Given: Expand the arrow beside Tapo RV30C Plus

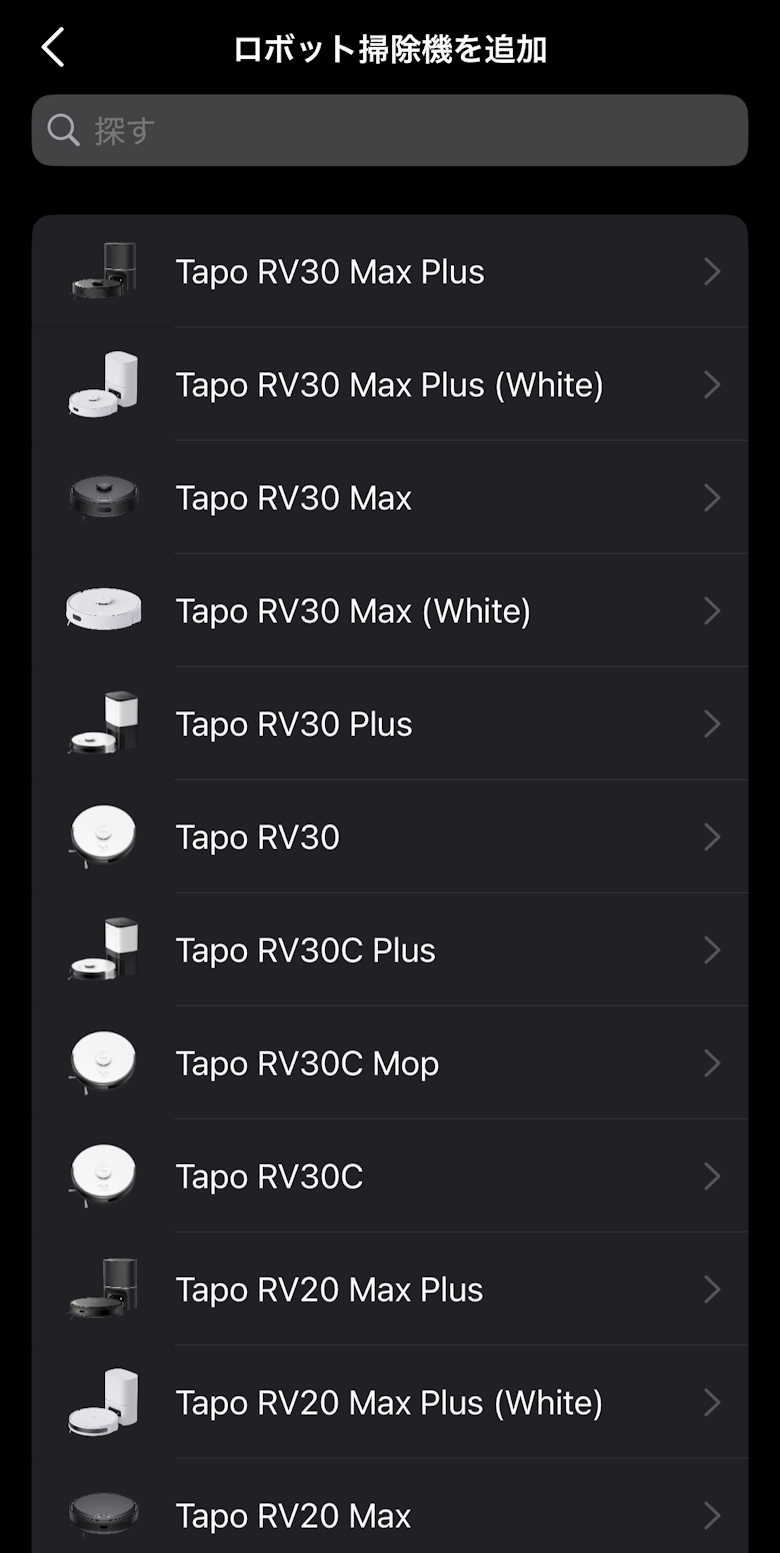Looking at the screenshot, I should (x=712, y=949).
